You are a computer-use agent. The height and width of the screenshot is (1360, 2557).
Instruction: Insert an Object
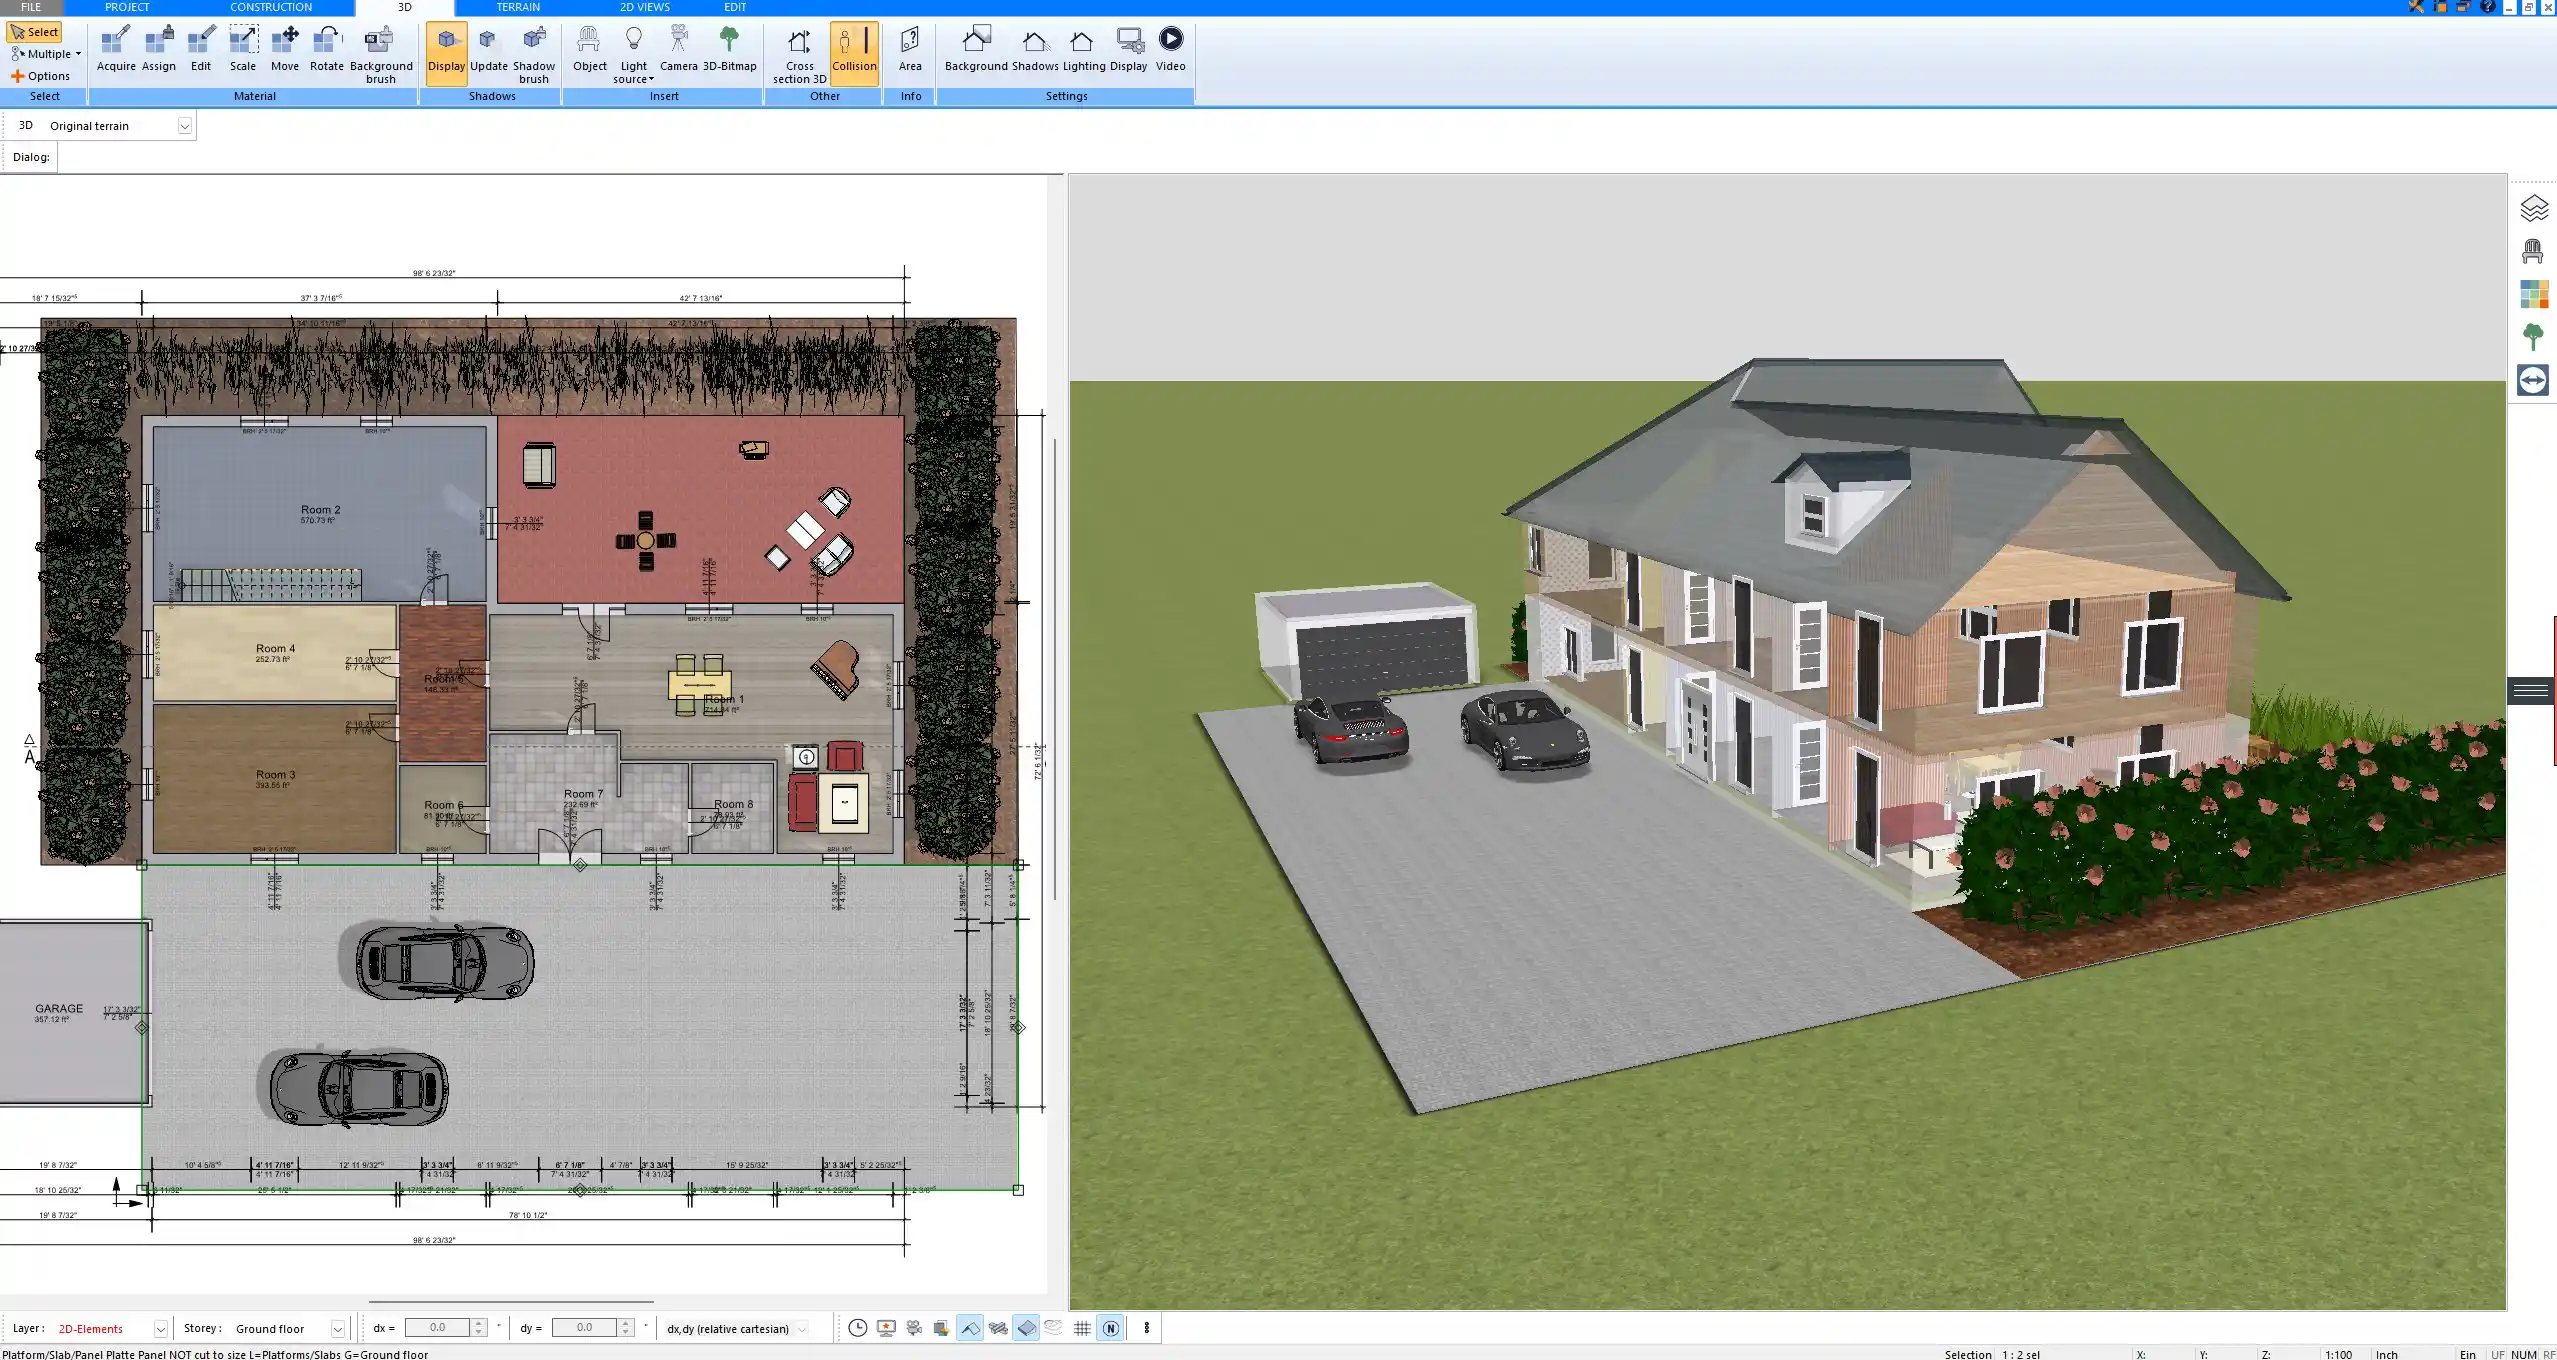589,49
